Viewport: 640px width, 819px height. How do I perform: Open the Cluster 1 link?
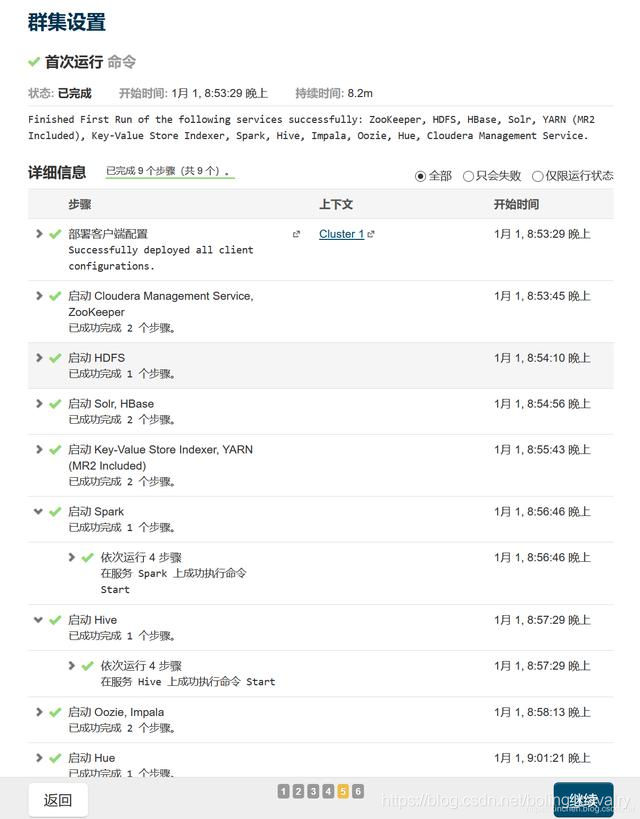[x=342, y=234]
